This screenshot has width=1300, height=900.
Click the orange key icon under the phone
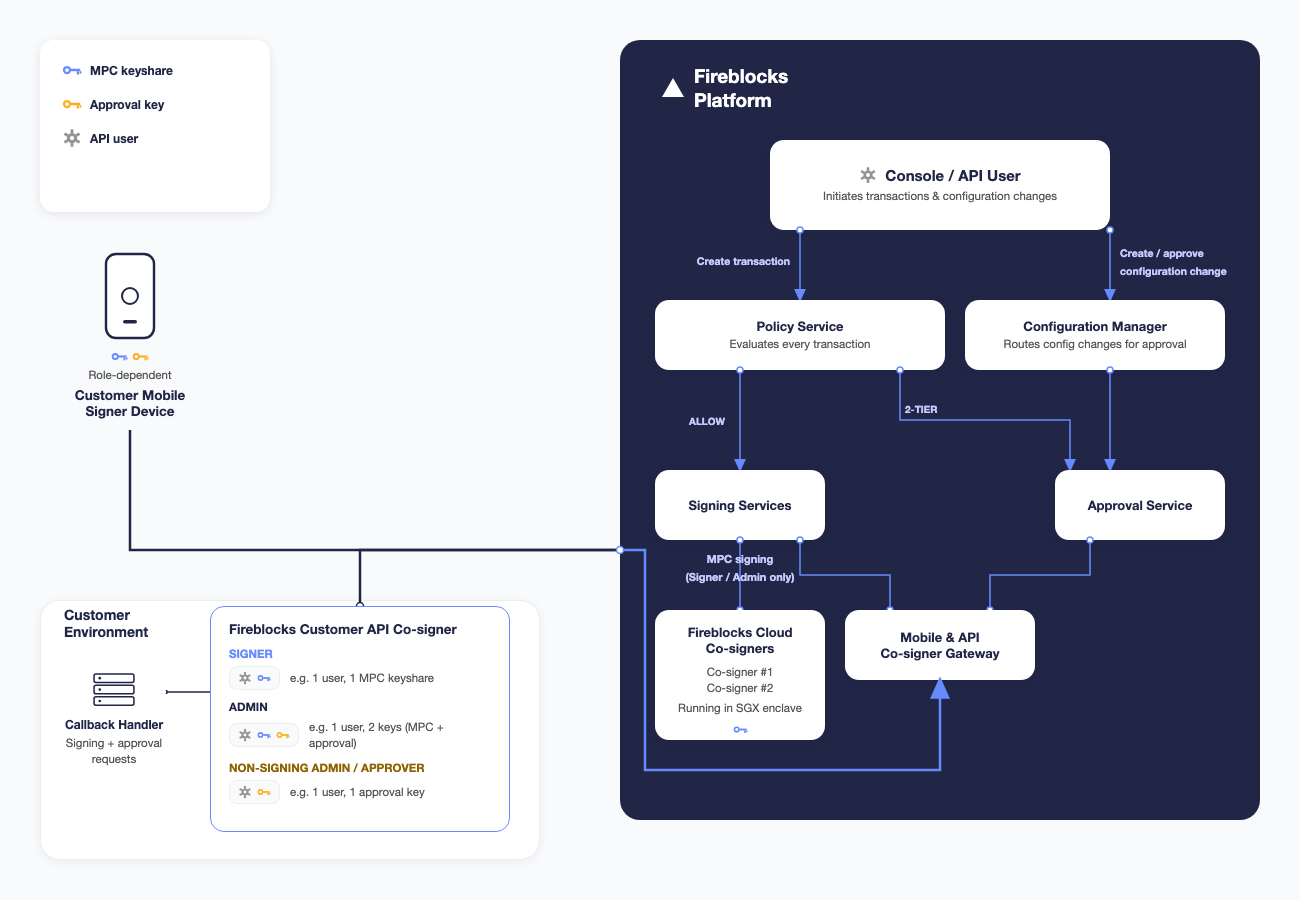(141, 357)
